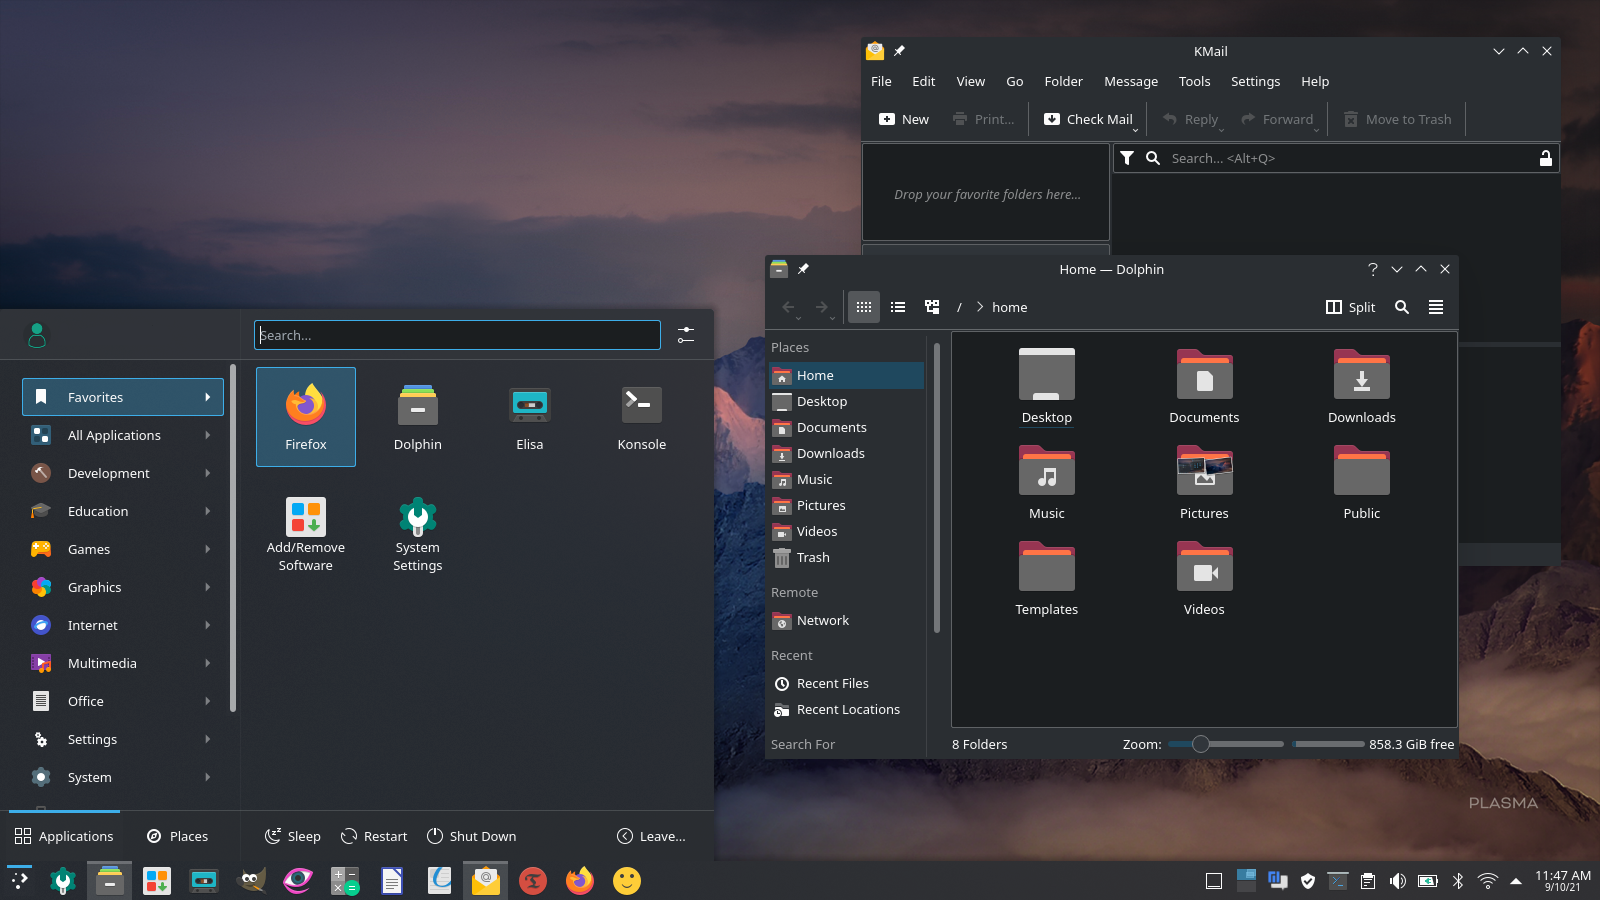Click Dolphin's search magnifier icon

(1402, 307)
